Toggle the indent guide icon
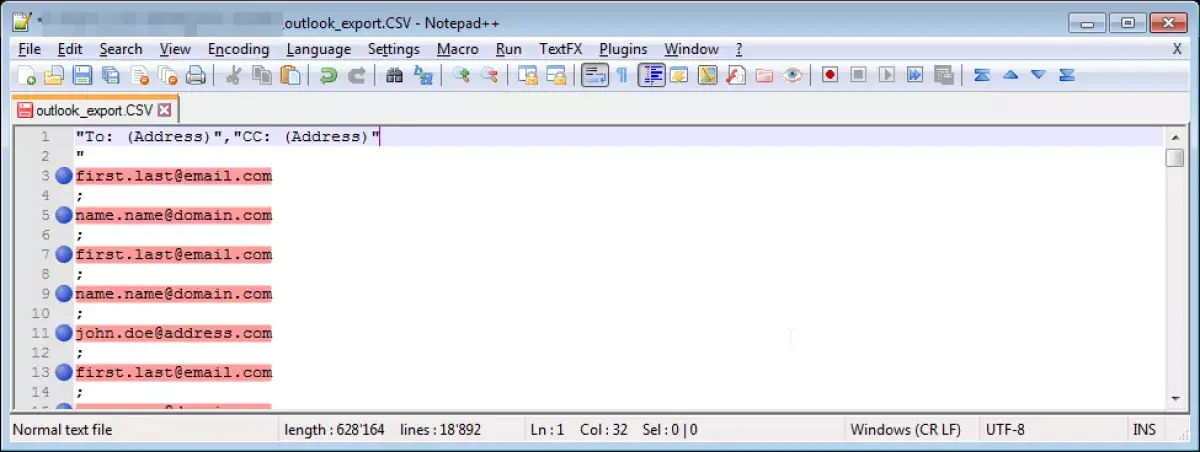The image size is (1200, 452). [651, 75]
